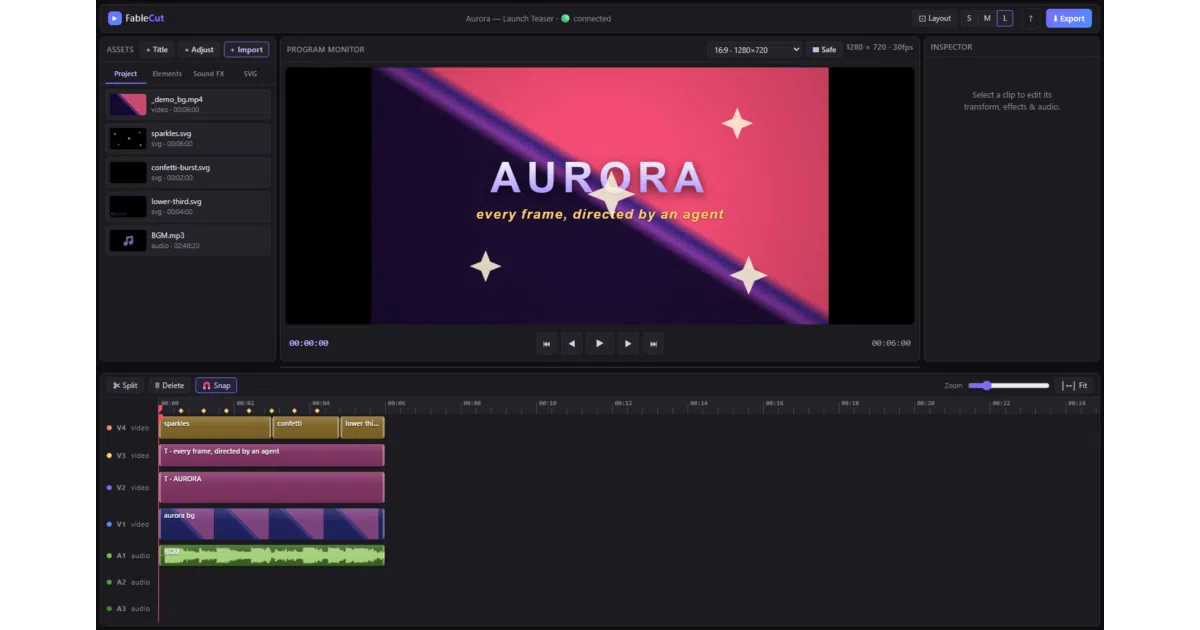This screenshot has width=1200, height=630.
Task: Open the Layout options
Action: point(935,18)
